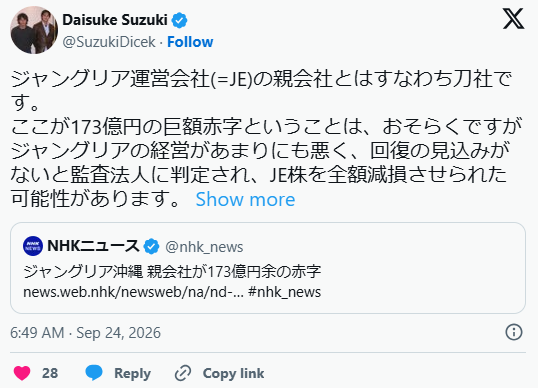Open the NHKニュース account name
Screen dimensions: 538x388
coord(93,246)
